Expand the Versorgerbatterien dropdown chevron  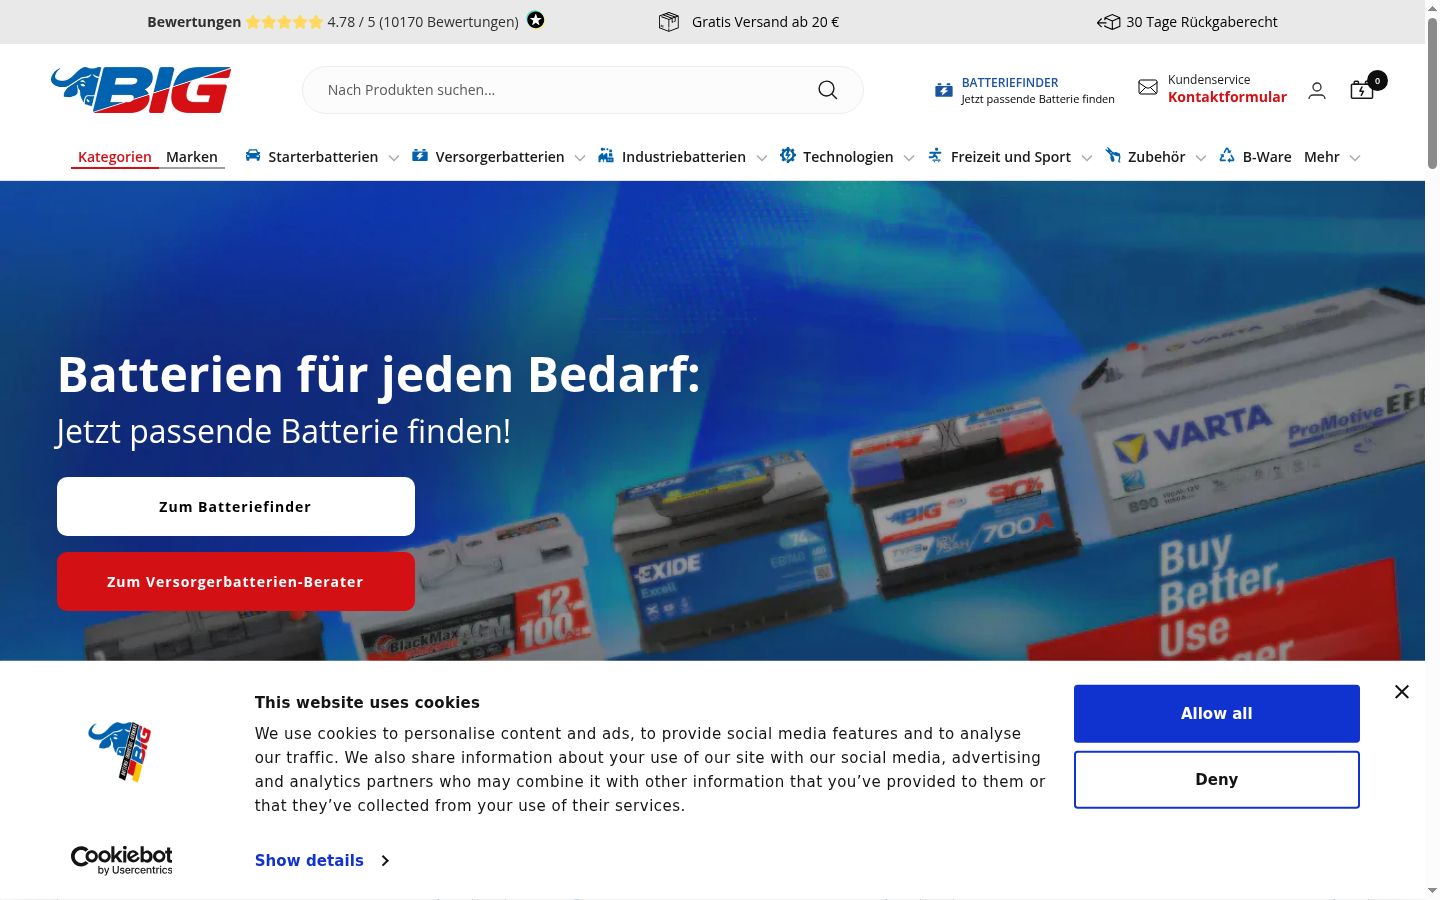point(580,158)
